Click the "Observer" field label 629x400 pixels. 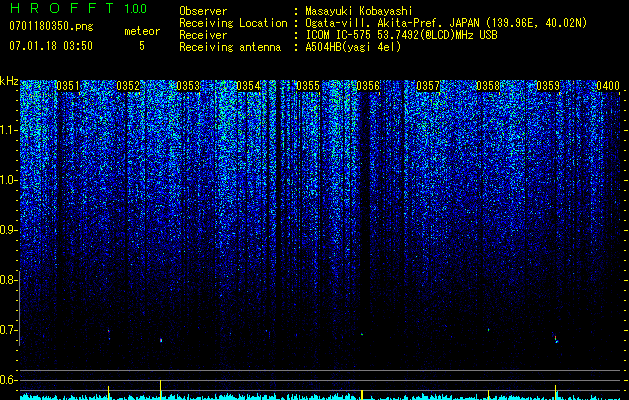point(203,11)
